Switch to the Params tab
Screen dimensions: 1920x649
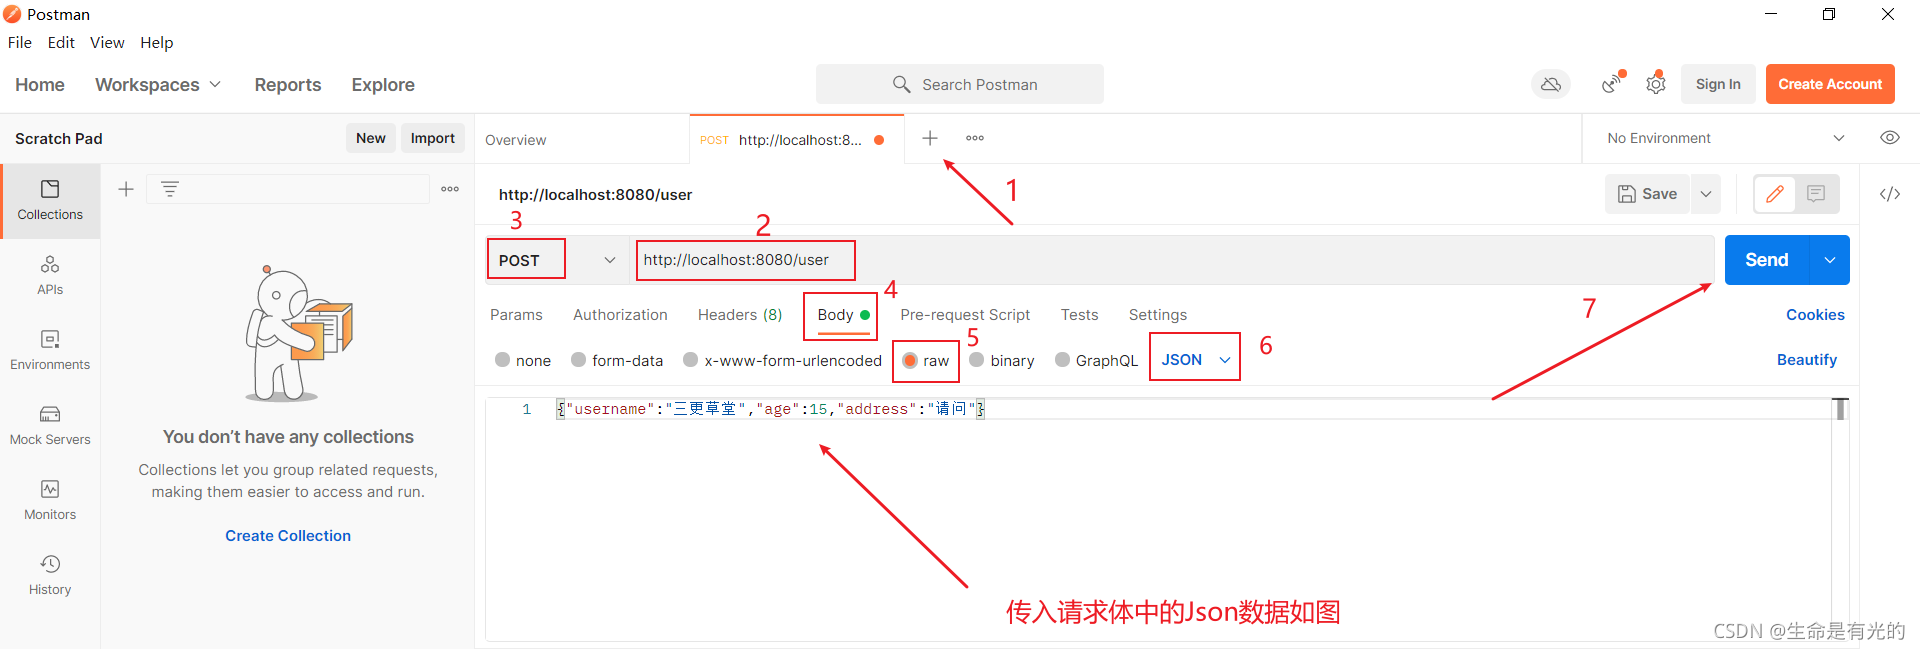tap(516, 315)
